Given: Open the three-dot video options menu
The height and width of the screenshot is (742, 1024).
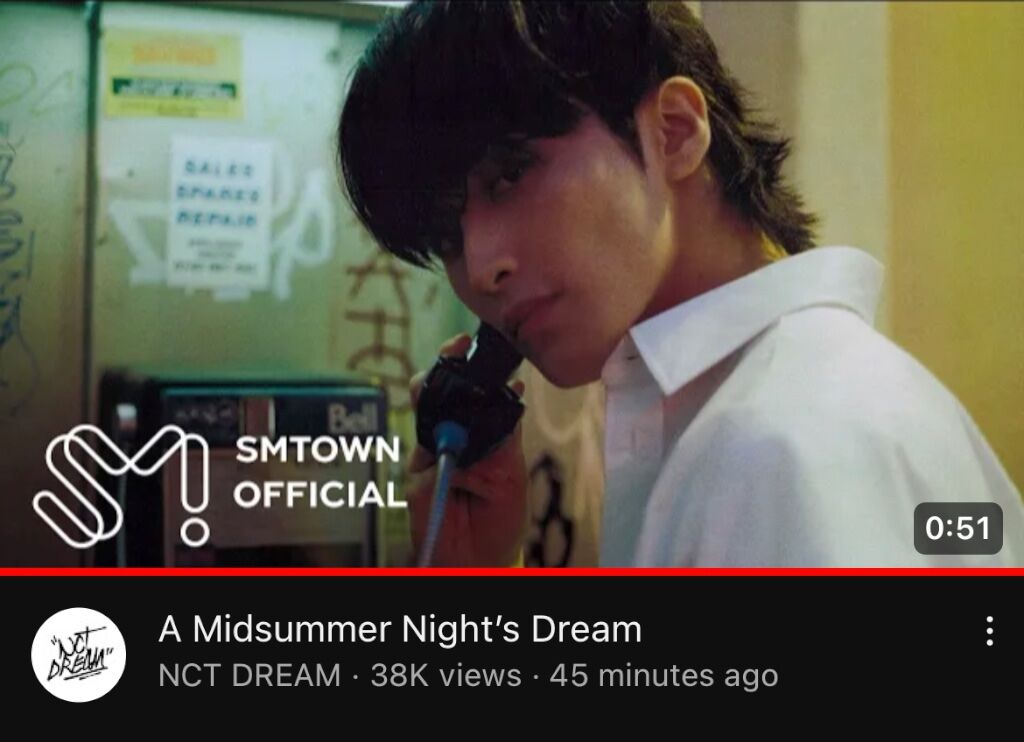Looking at the screenshot, I should coord(989,631).
